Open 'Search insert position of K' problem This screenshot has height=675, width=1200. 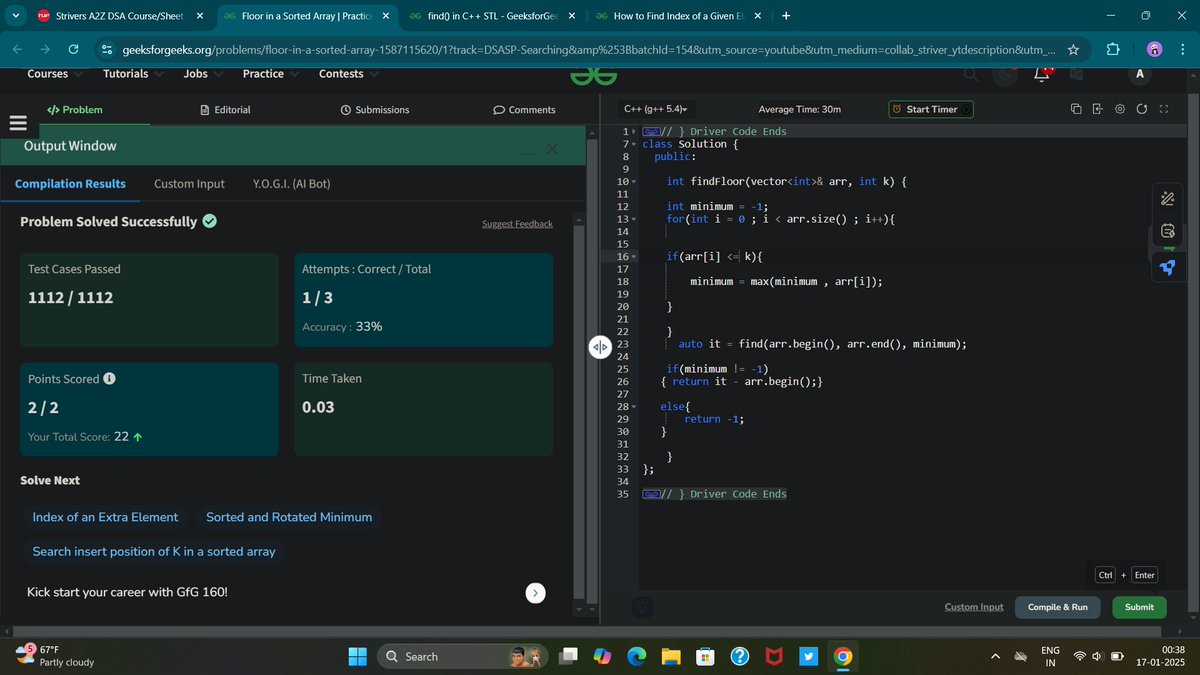coord(154,551)
